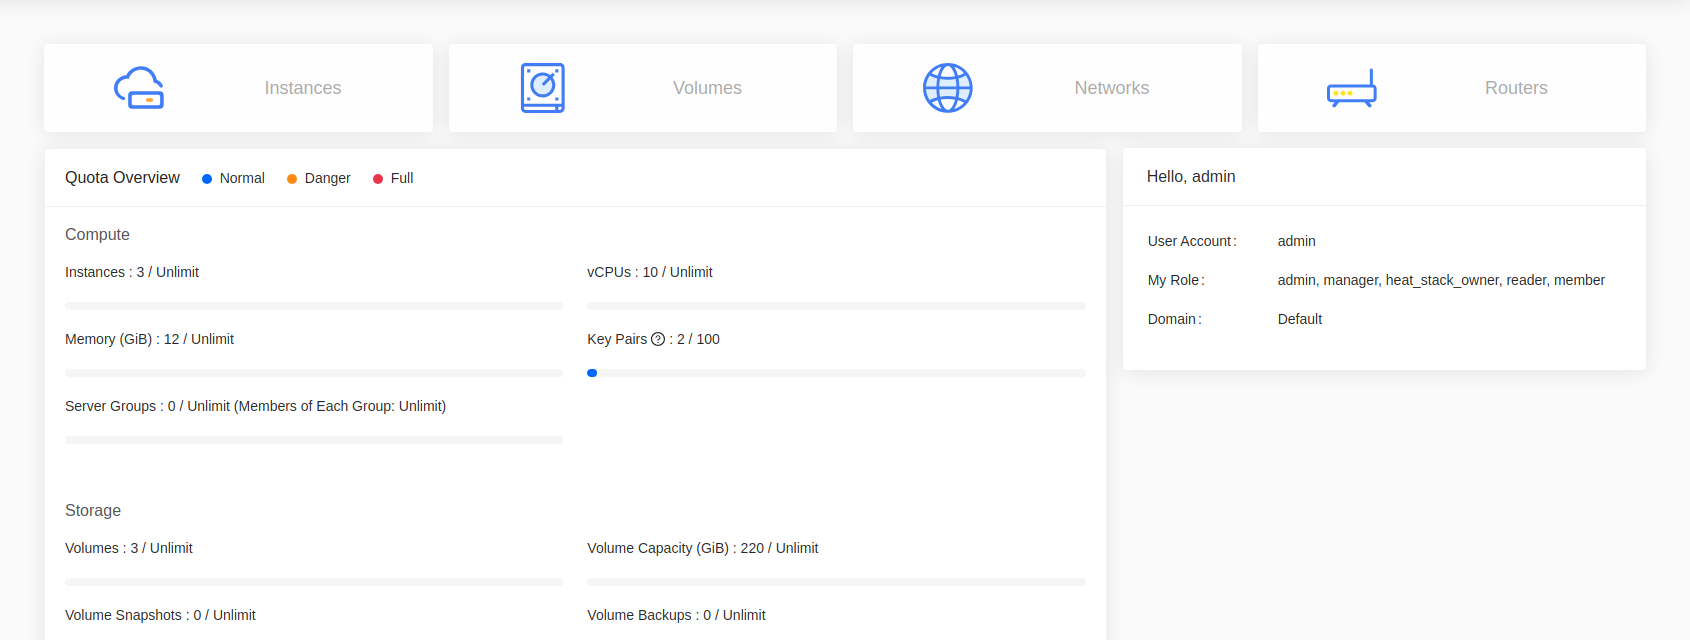Click the vCPUs quota progress bar

[x=836, y=306]
